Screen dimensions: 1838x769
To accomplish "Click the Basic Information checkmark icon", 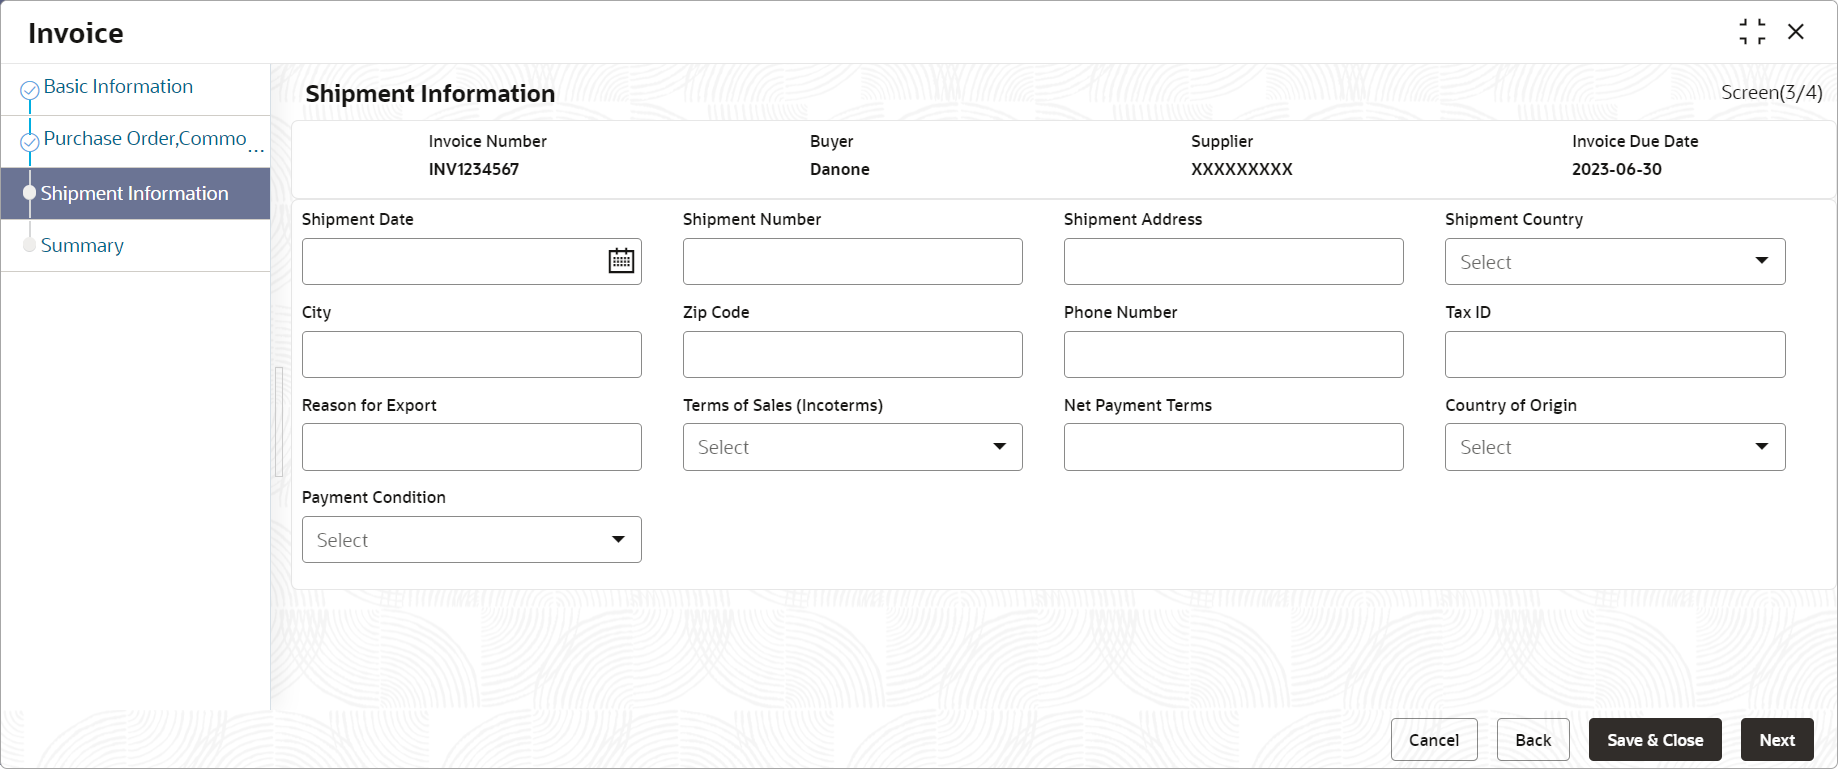I will tap(30, 90).
